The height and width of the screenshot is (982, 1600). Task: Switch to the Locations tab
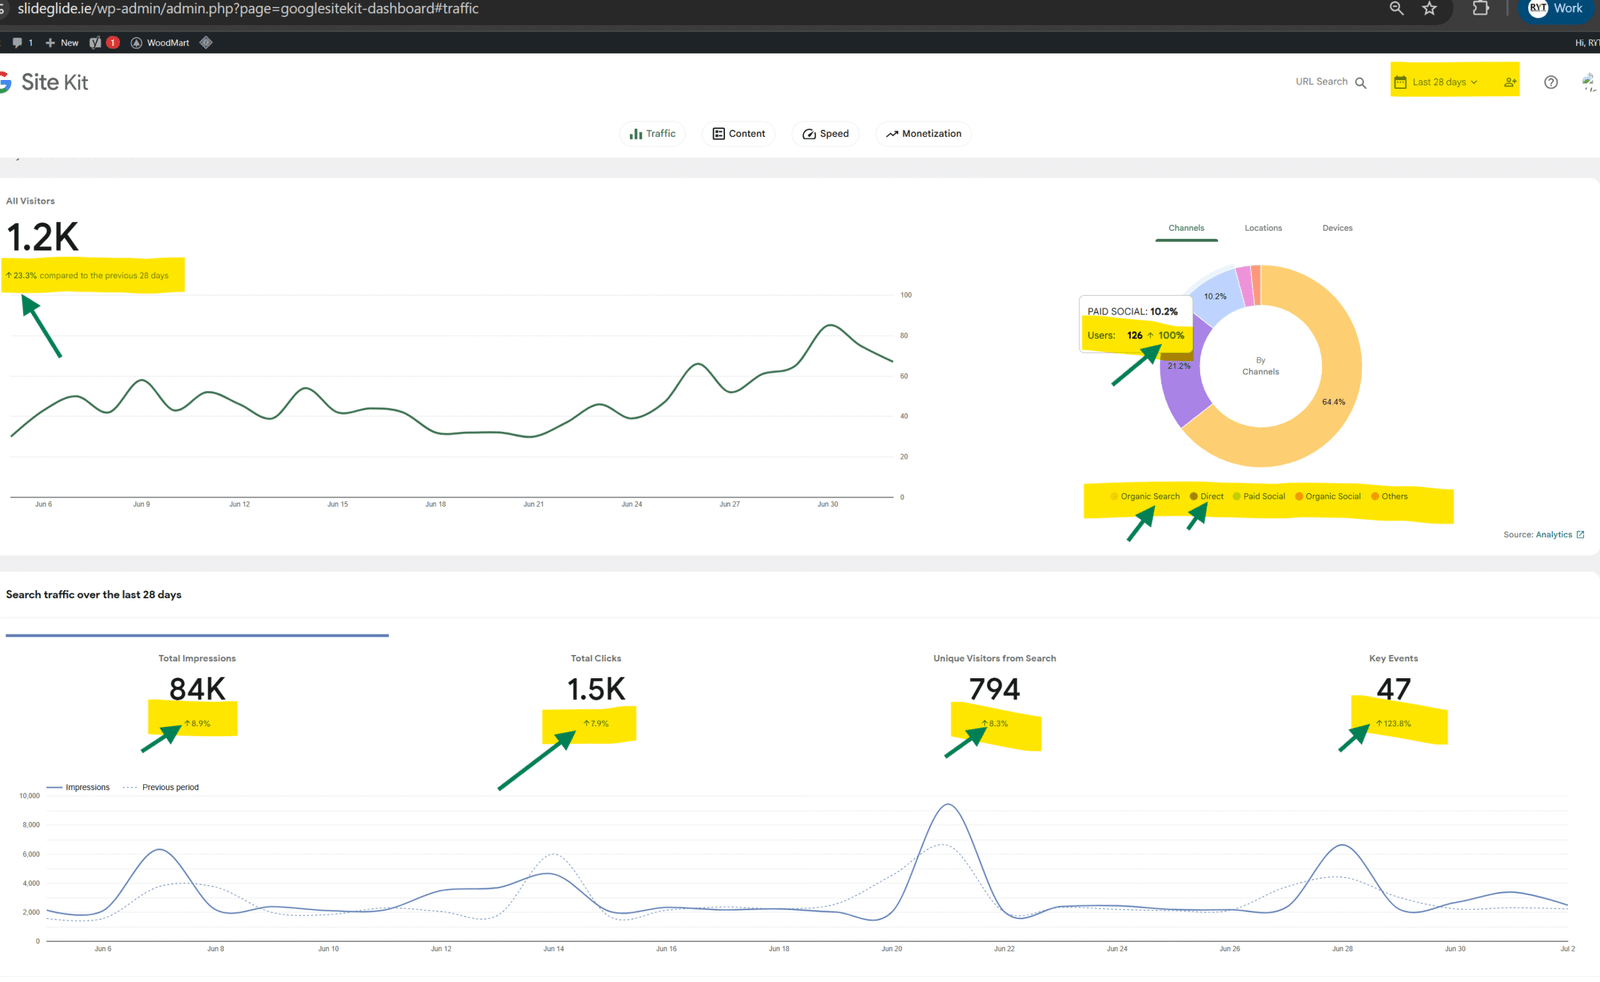click(x=1262, y=228)
